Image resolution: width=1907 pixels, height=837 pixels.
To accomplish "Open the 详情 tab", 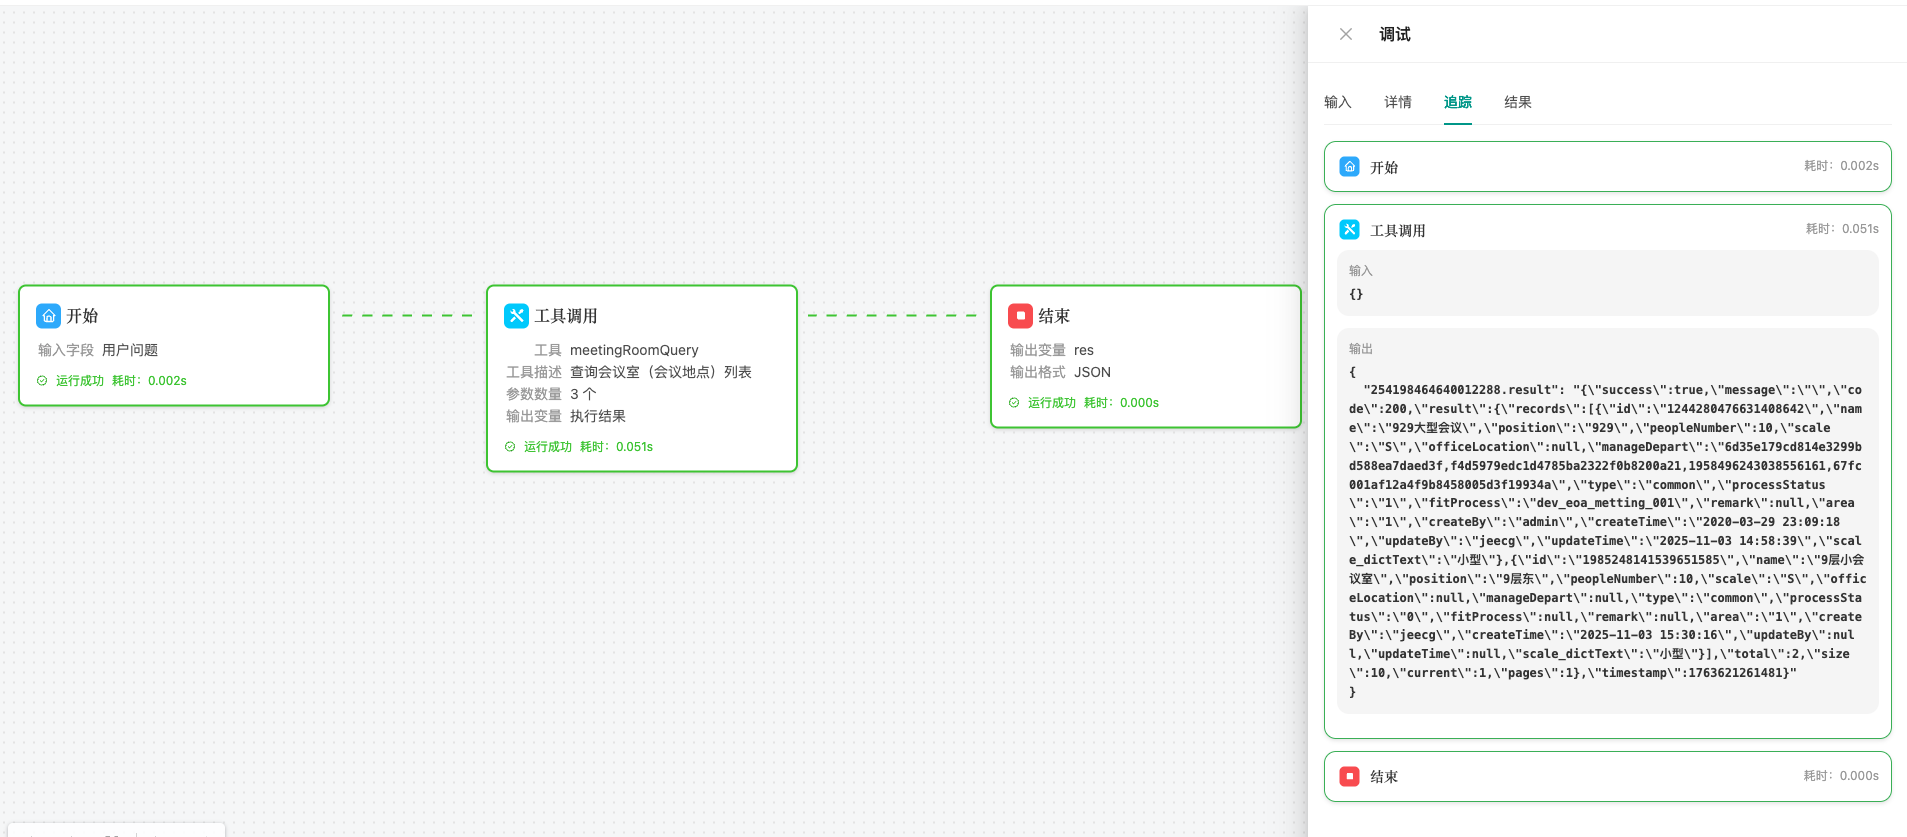I will (1397, 102).
